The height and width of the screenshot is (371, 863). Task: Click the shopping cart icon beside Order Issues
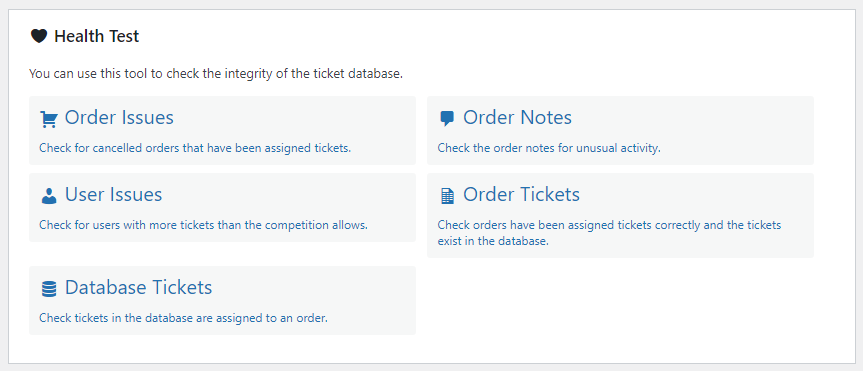[49, 119]
